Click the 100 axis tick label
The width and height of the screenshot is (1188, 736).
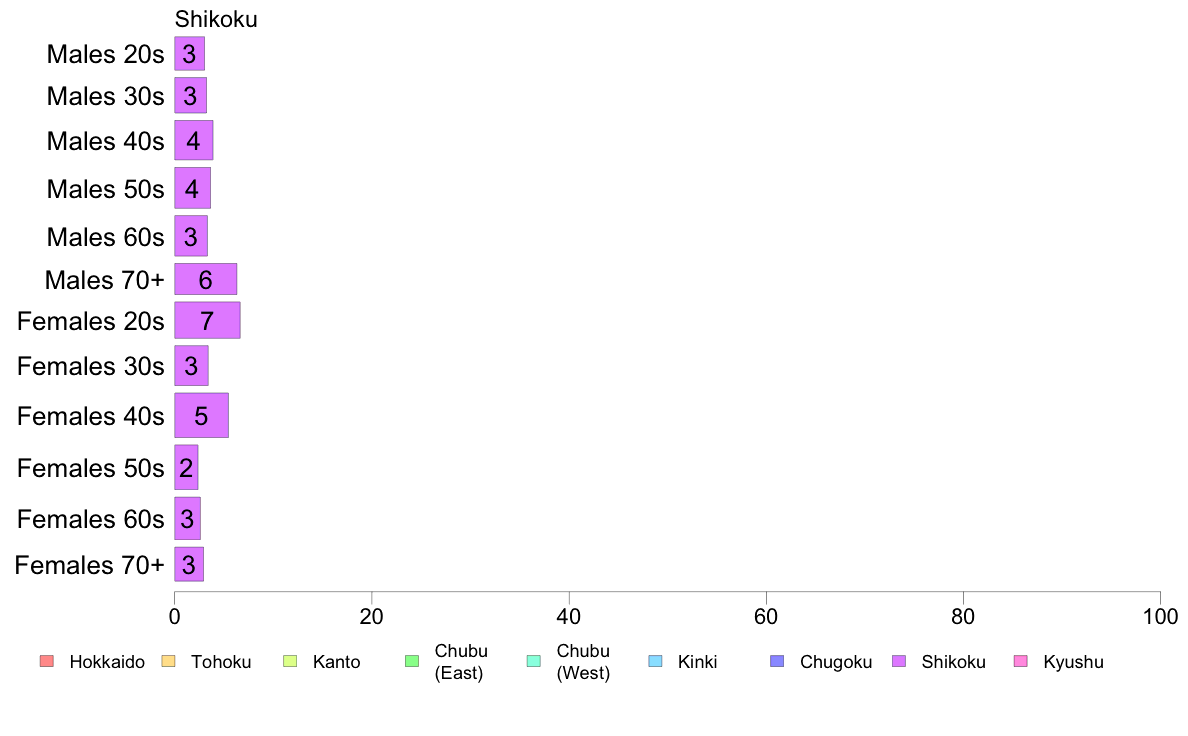pos(1160,616)
